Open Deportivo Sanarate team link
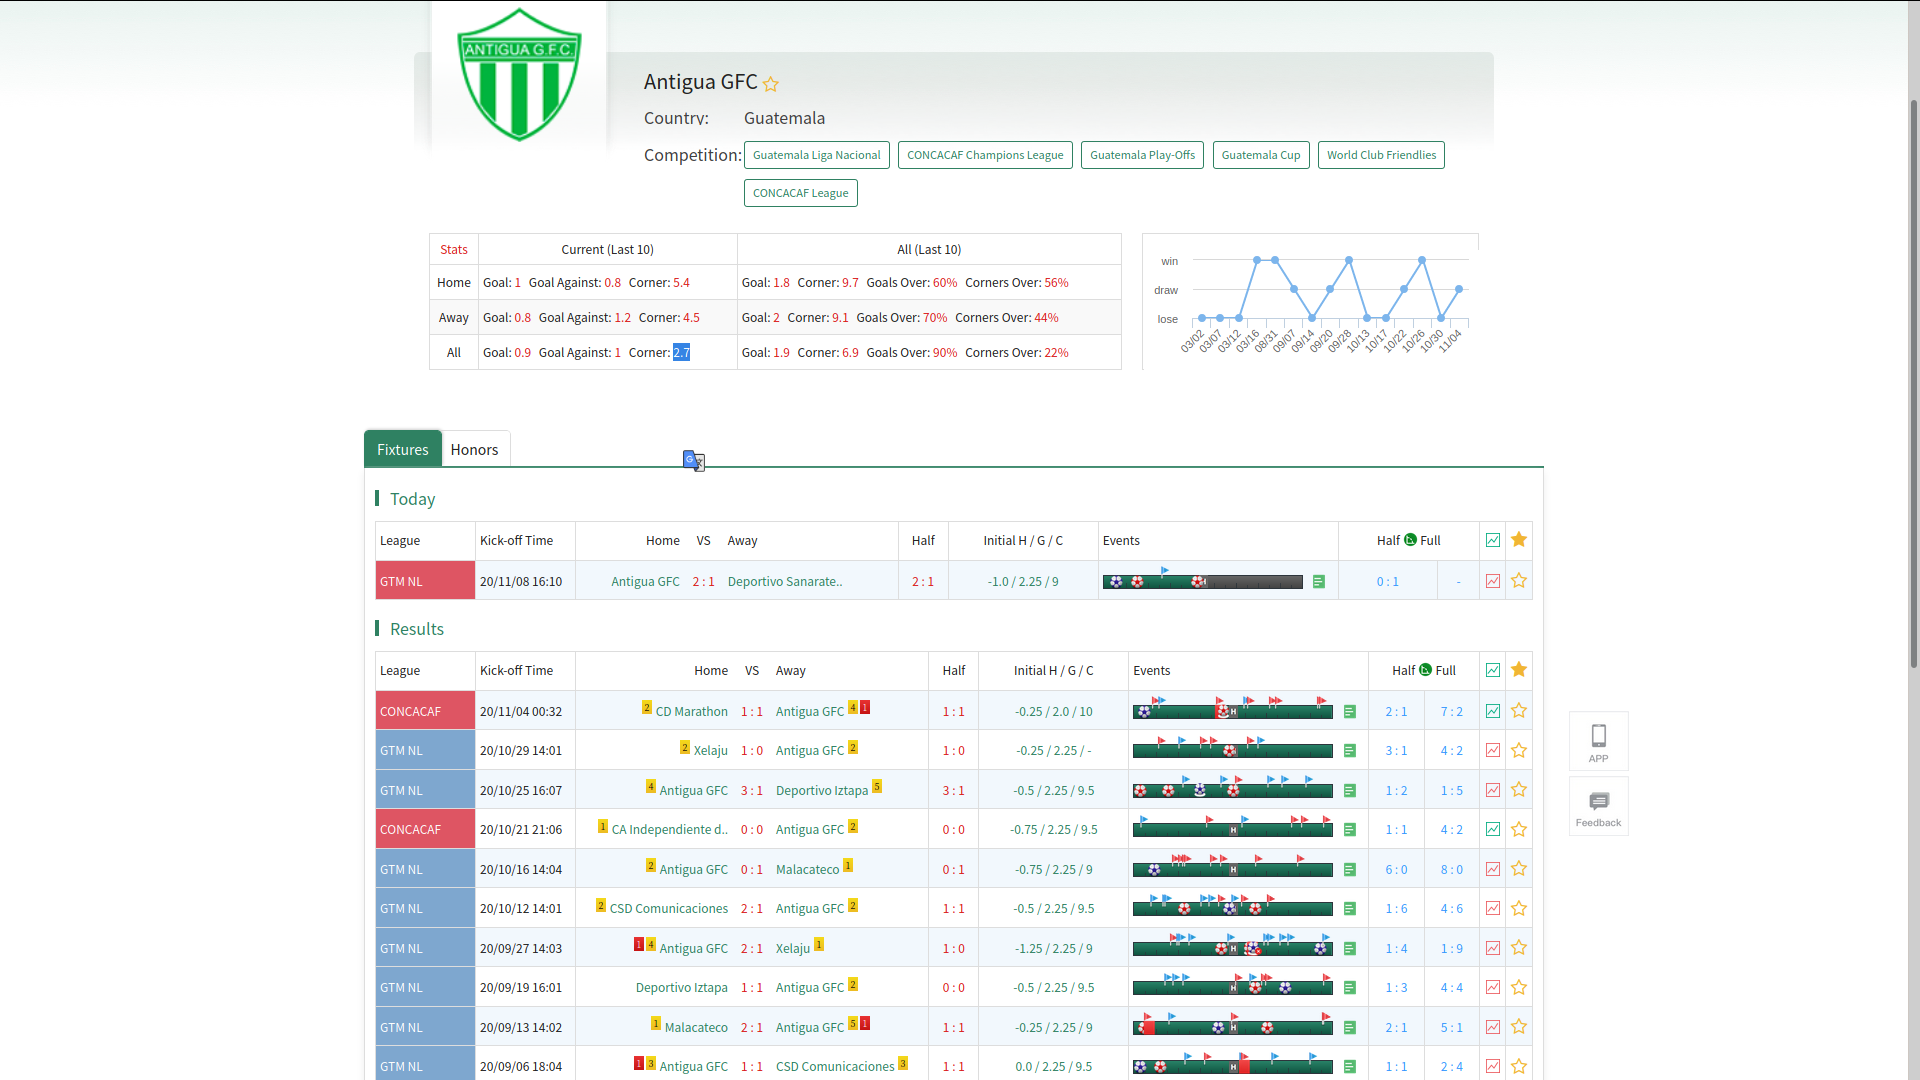The image size is (1920, 1080). (x=785, y=582)
